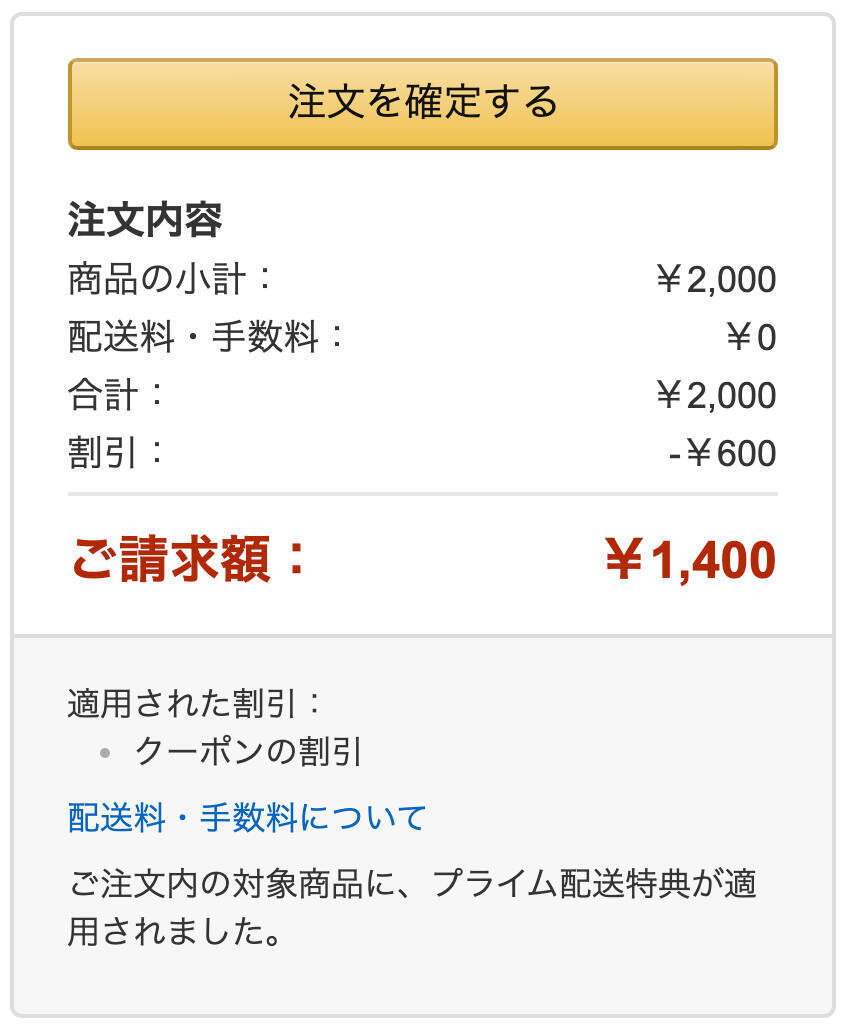The height and width of the screenshot is (1034, 846).
Task: Click the 用されました text line
Action: coord(173,933)
